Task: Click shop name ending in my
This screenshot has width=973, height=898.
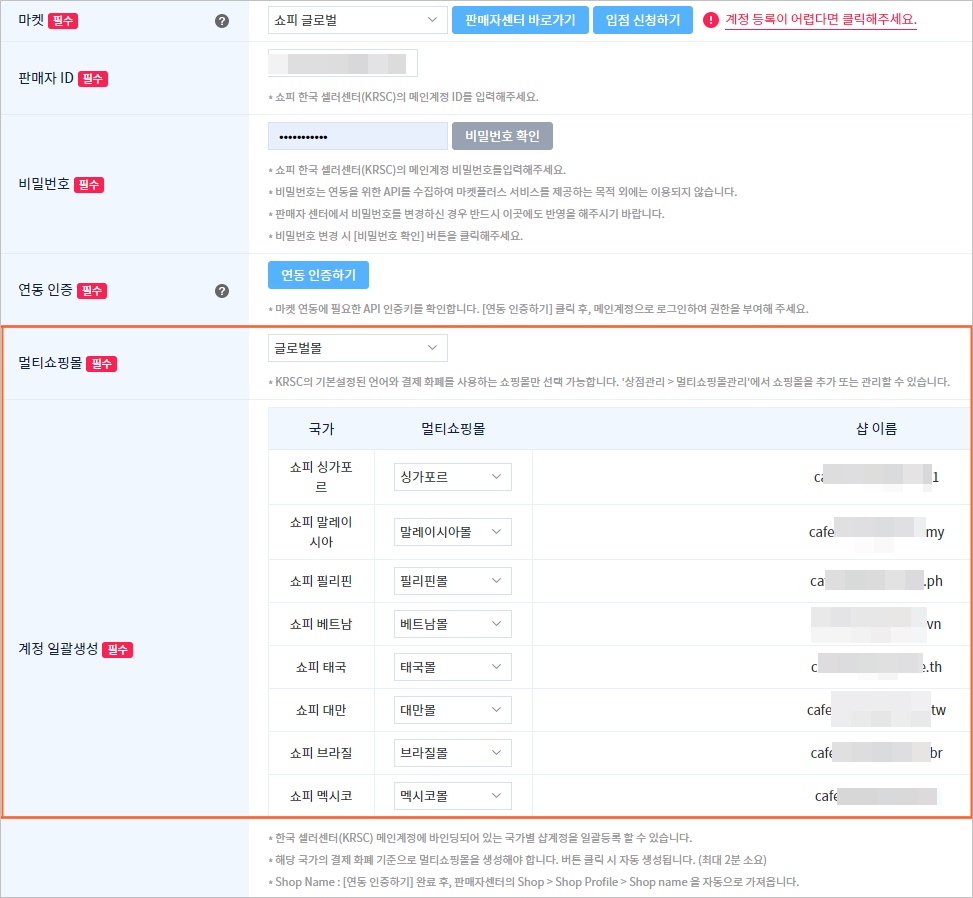Action: 876,532
